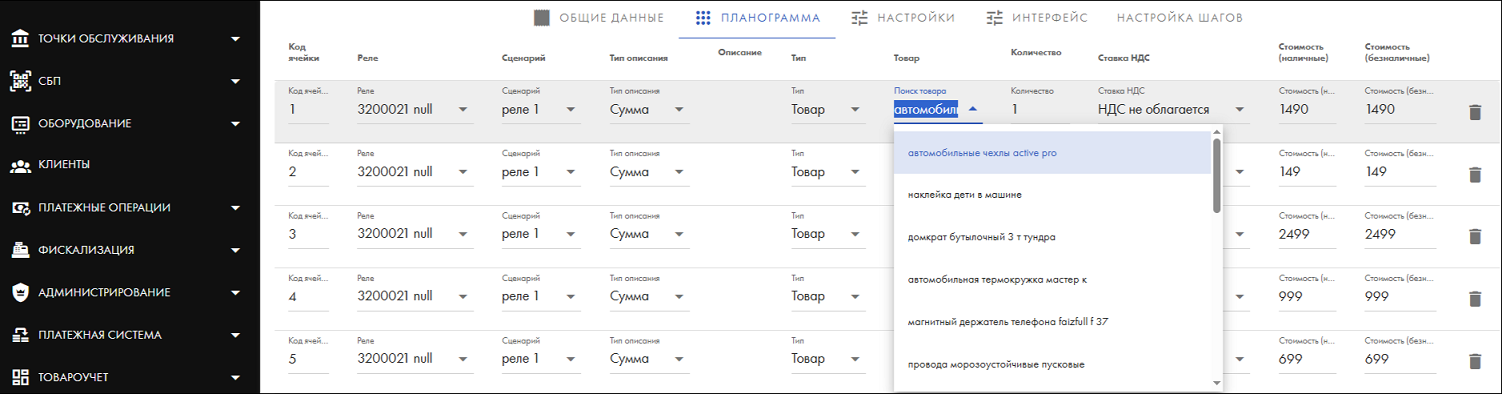Click the Платежная система icon
The width and height of the screenshot is (1502, 394).
tap(20, 335)
